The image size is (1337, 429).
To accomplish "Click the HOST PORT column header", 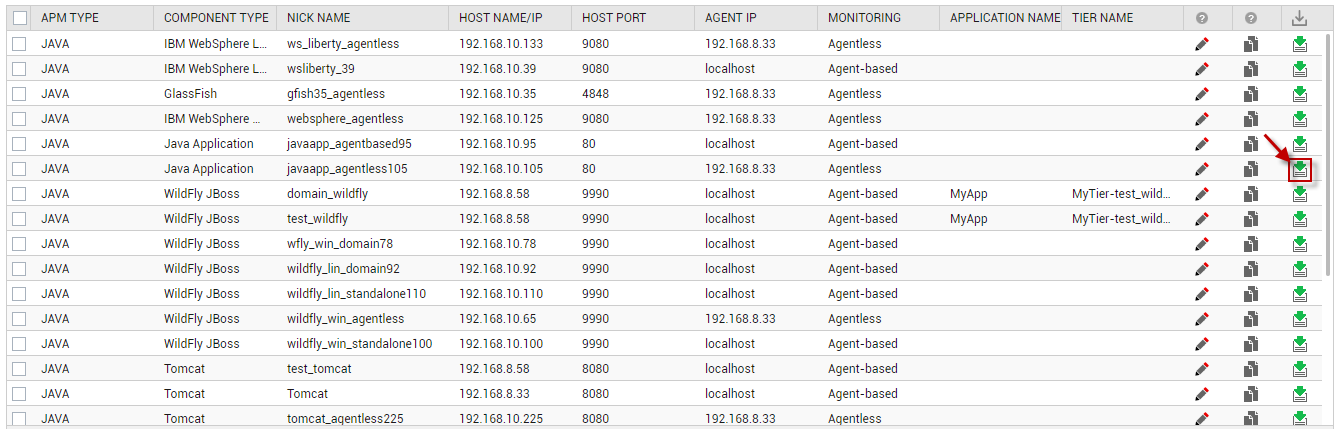I will click(612, 18).
